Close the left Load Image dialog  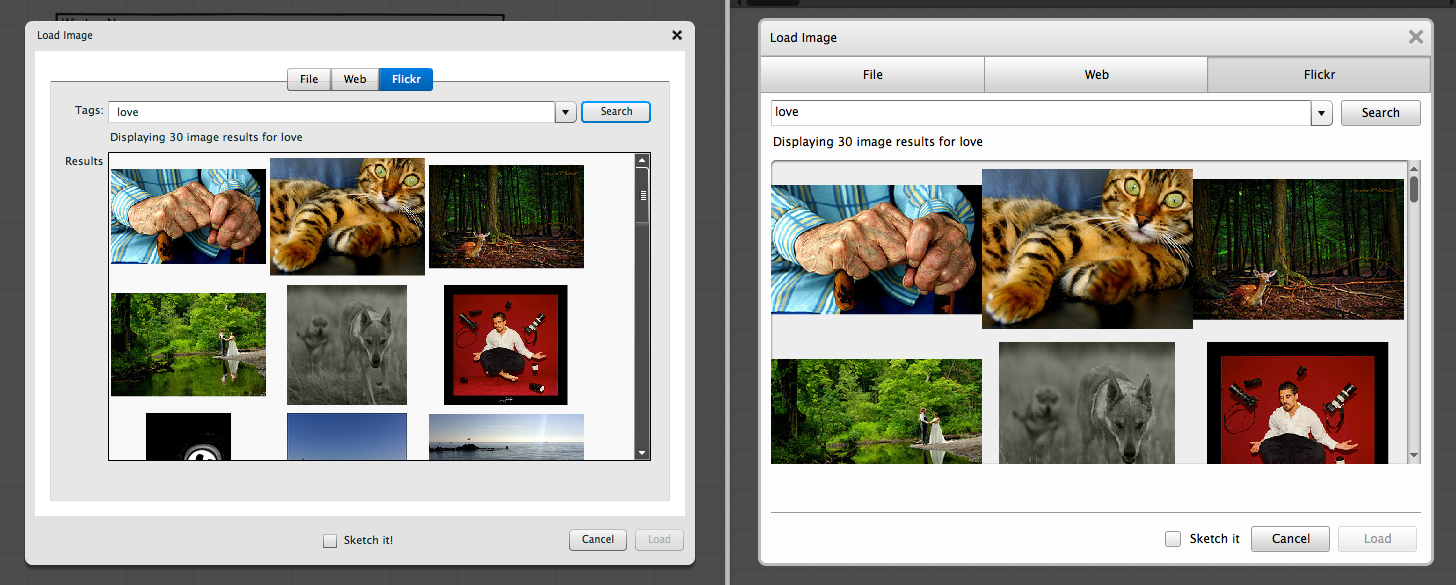[x=677, y=35]
